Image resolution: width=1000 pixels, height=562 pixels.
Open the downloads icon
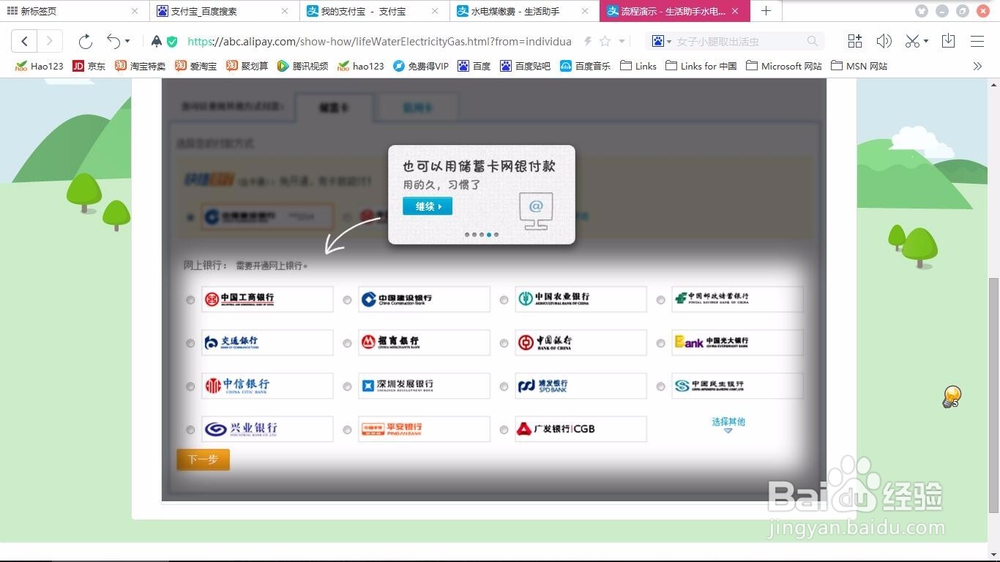tap(948, 41)
